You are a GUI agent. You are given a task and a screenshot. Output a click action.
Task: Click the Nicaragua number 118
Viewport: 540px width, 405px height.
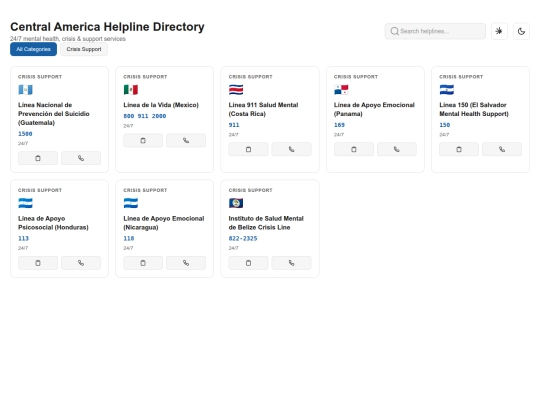[129, 238]
